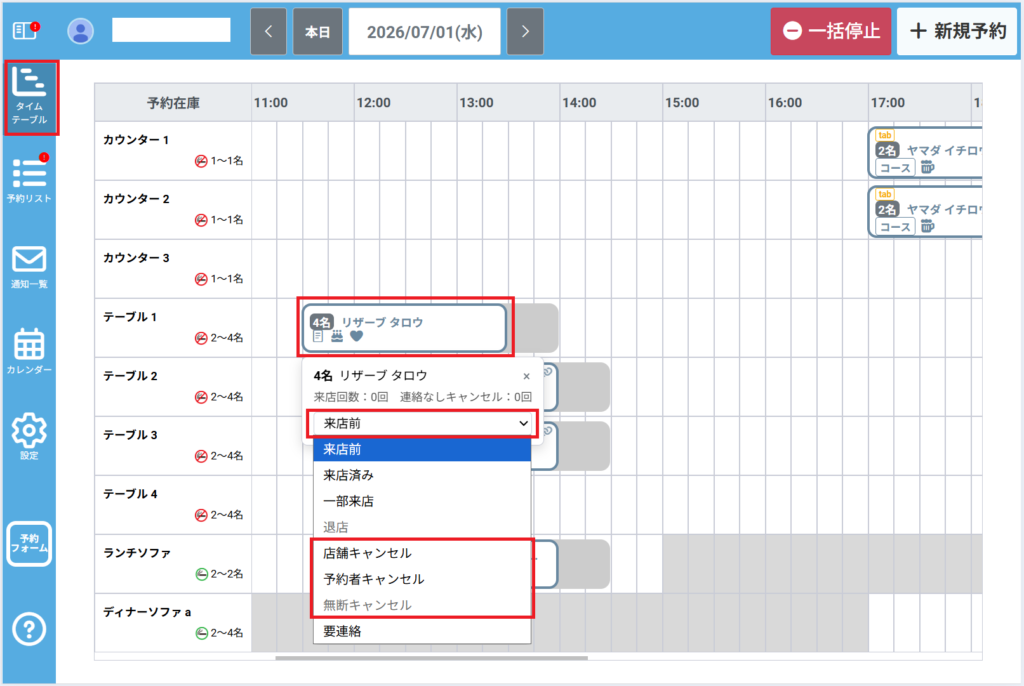Viewport: 1024px width, 686px height.
Task: Close the reservation popup with ×
Action: pos(526,376)
